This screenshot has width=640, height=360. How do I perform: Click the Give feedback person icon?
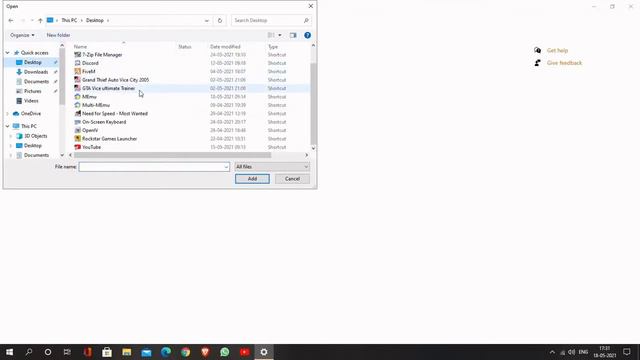pyautogui.click(x=538, y=63)
